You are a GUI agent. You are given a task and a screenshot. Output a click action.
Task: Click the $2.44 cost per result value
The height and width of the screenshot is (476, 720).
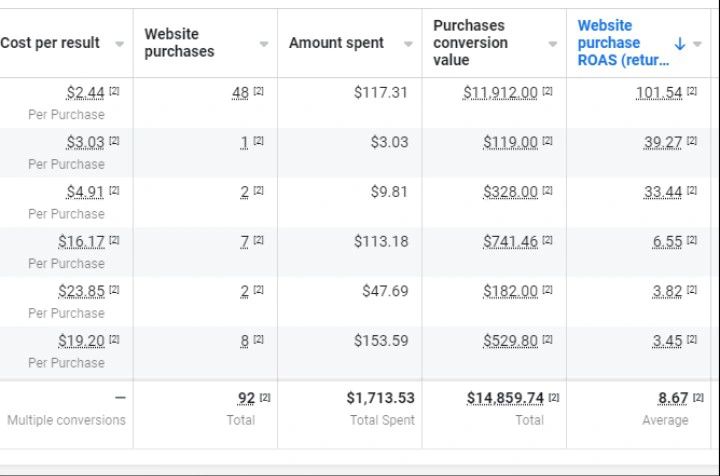(x=85, y=93)
